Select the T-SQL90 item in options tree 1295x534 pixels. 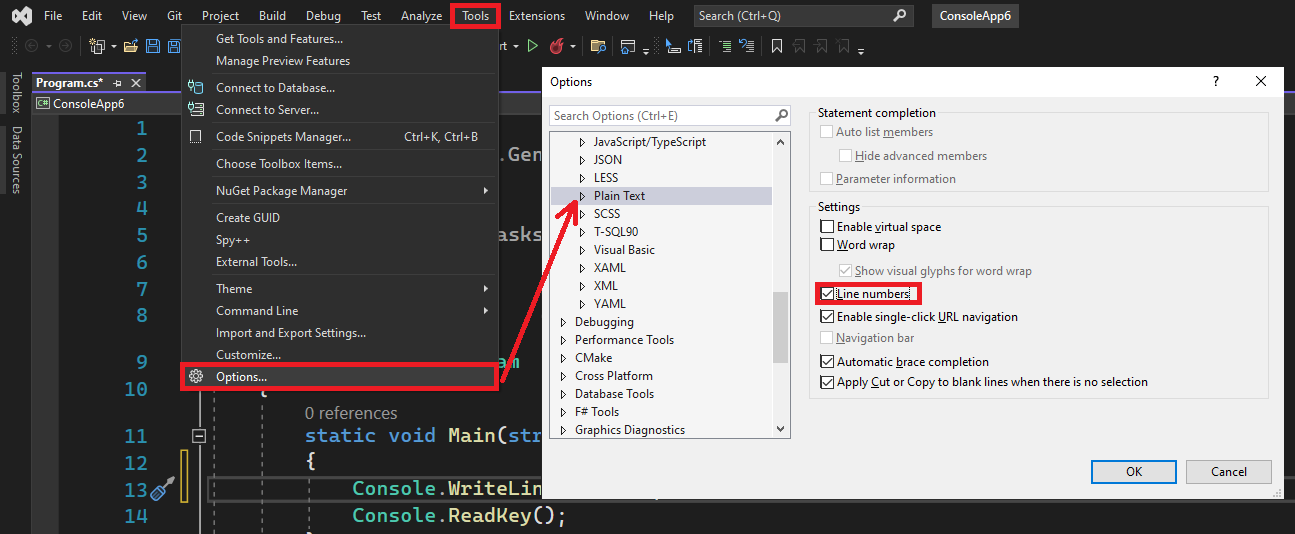point(616,232)
